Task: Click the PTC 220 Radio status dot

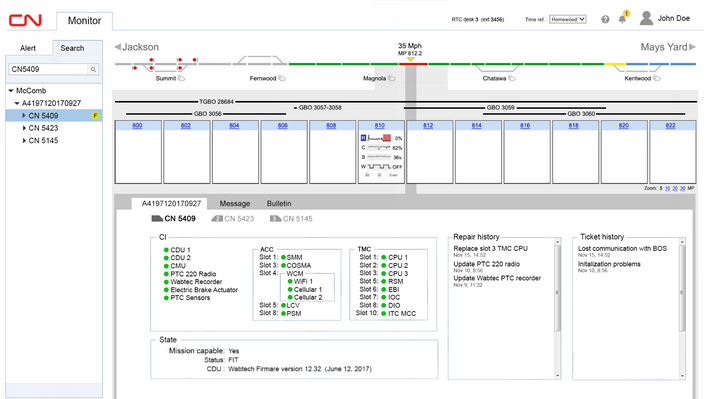Action: [x=166, y=274]
